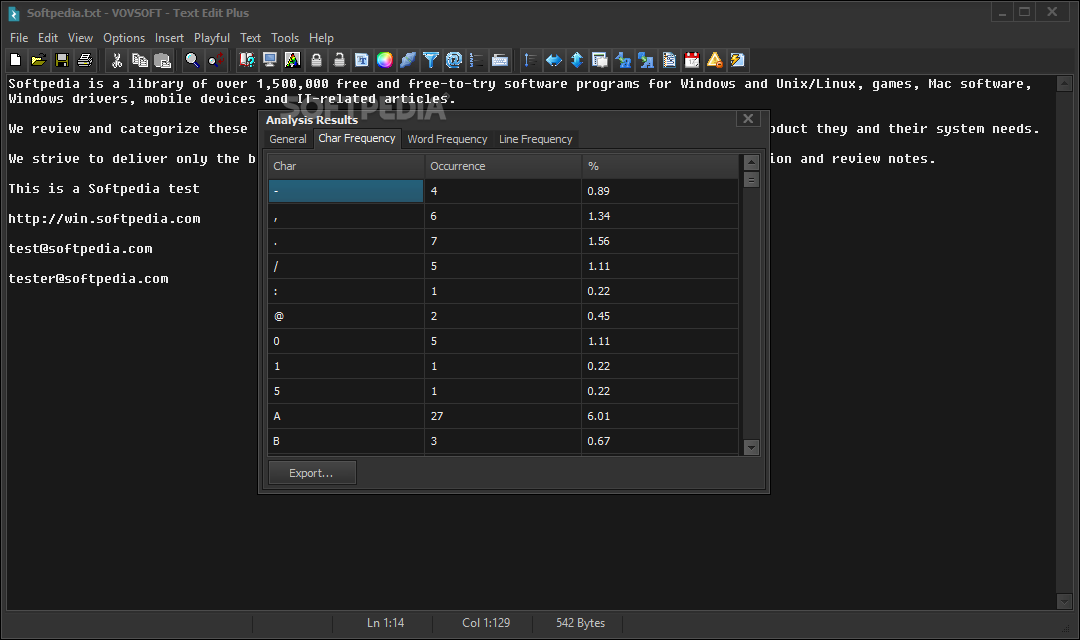Switch to the Line Frequency tab
This screenshot has height=640, width=1080.
pyautogui.click(x=535, y=139)
